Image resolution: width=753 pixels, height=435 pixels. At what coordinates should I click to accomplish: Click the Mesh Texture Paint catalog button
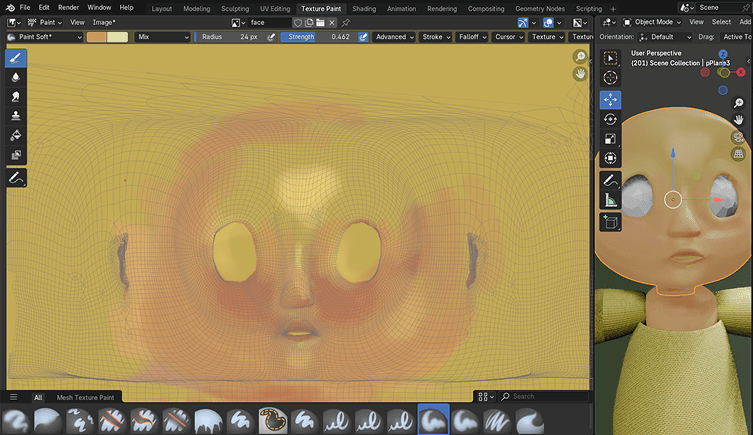coord(85,397)
